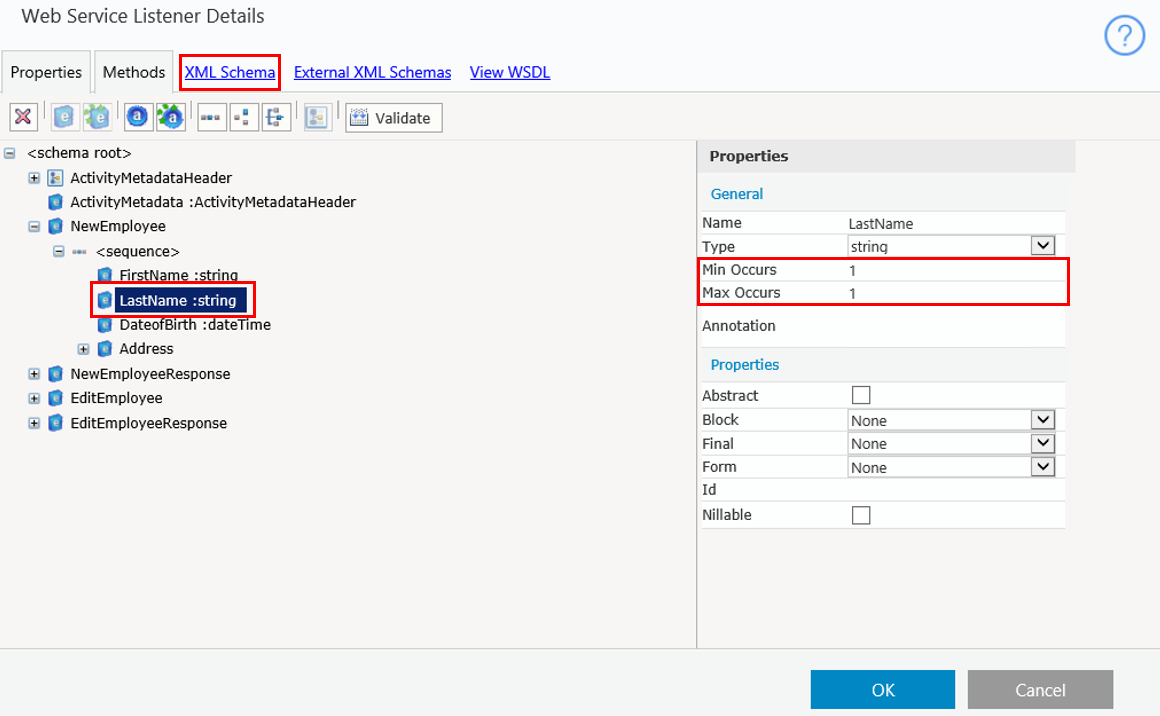Expand the NewEmployeeResponse node
1160x716 pixels.
tap(34, 374)
